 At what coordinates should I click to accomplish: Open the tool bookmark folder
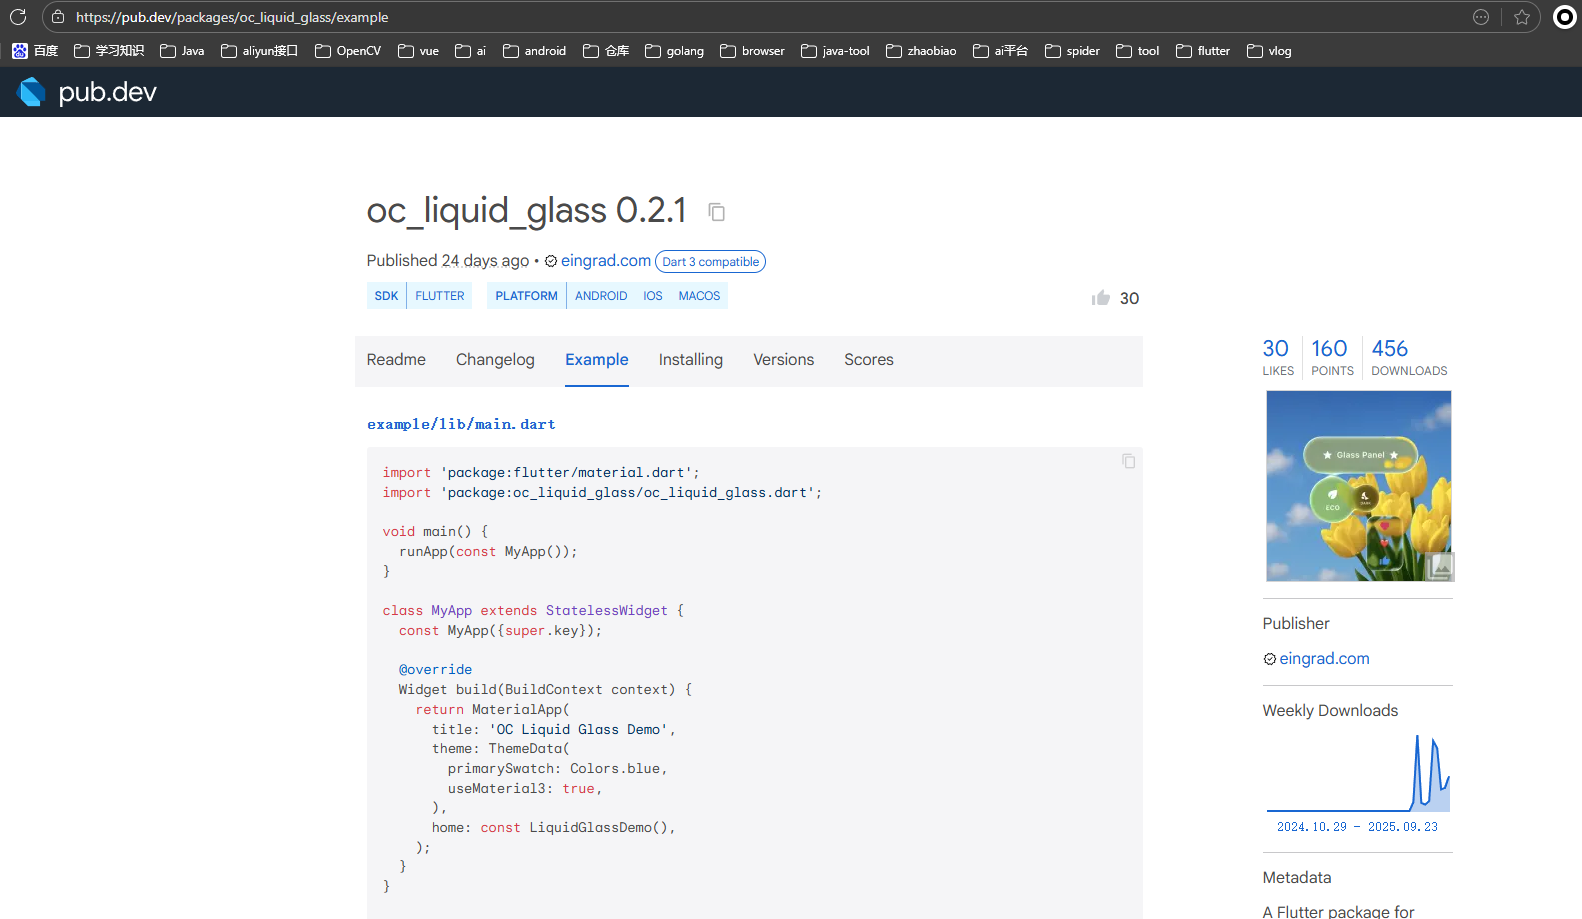(x=1137, y=51)
